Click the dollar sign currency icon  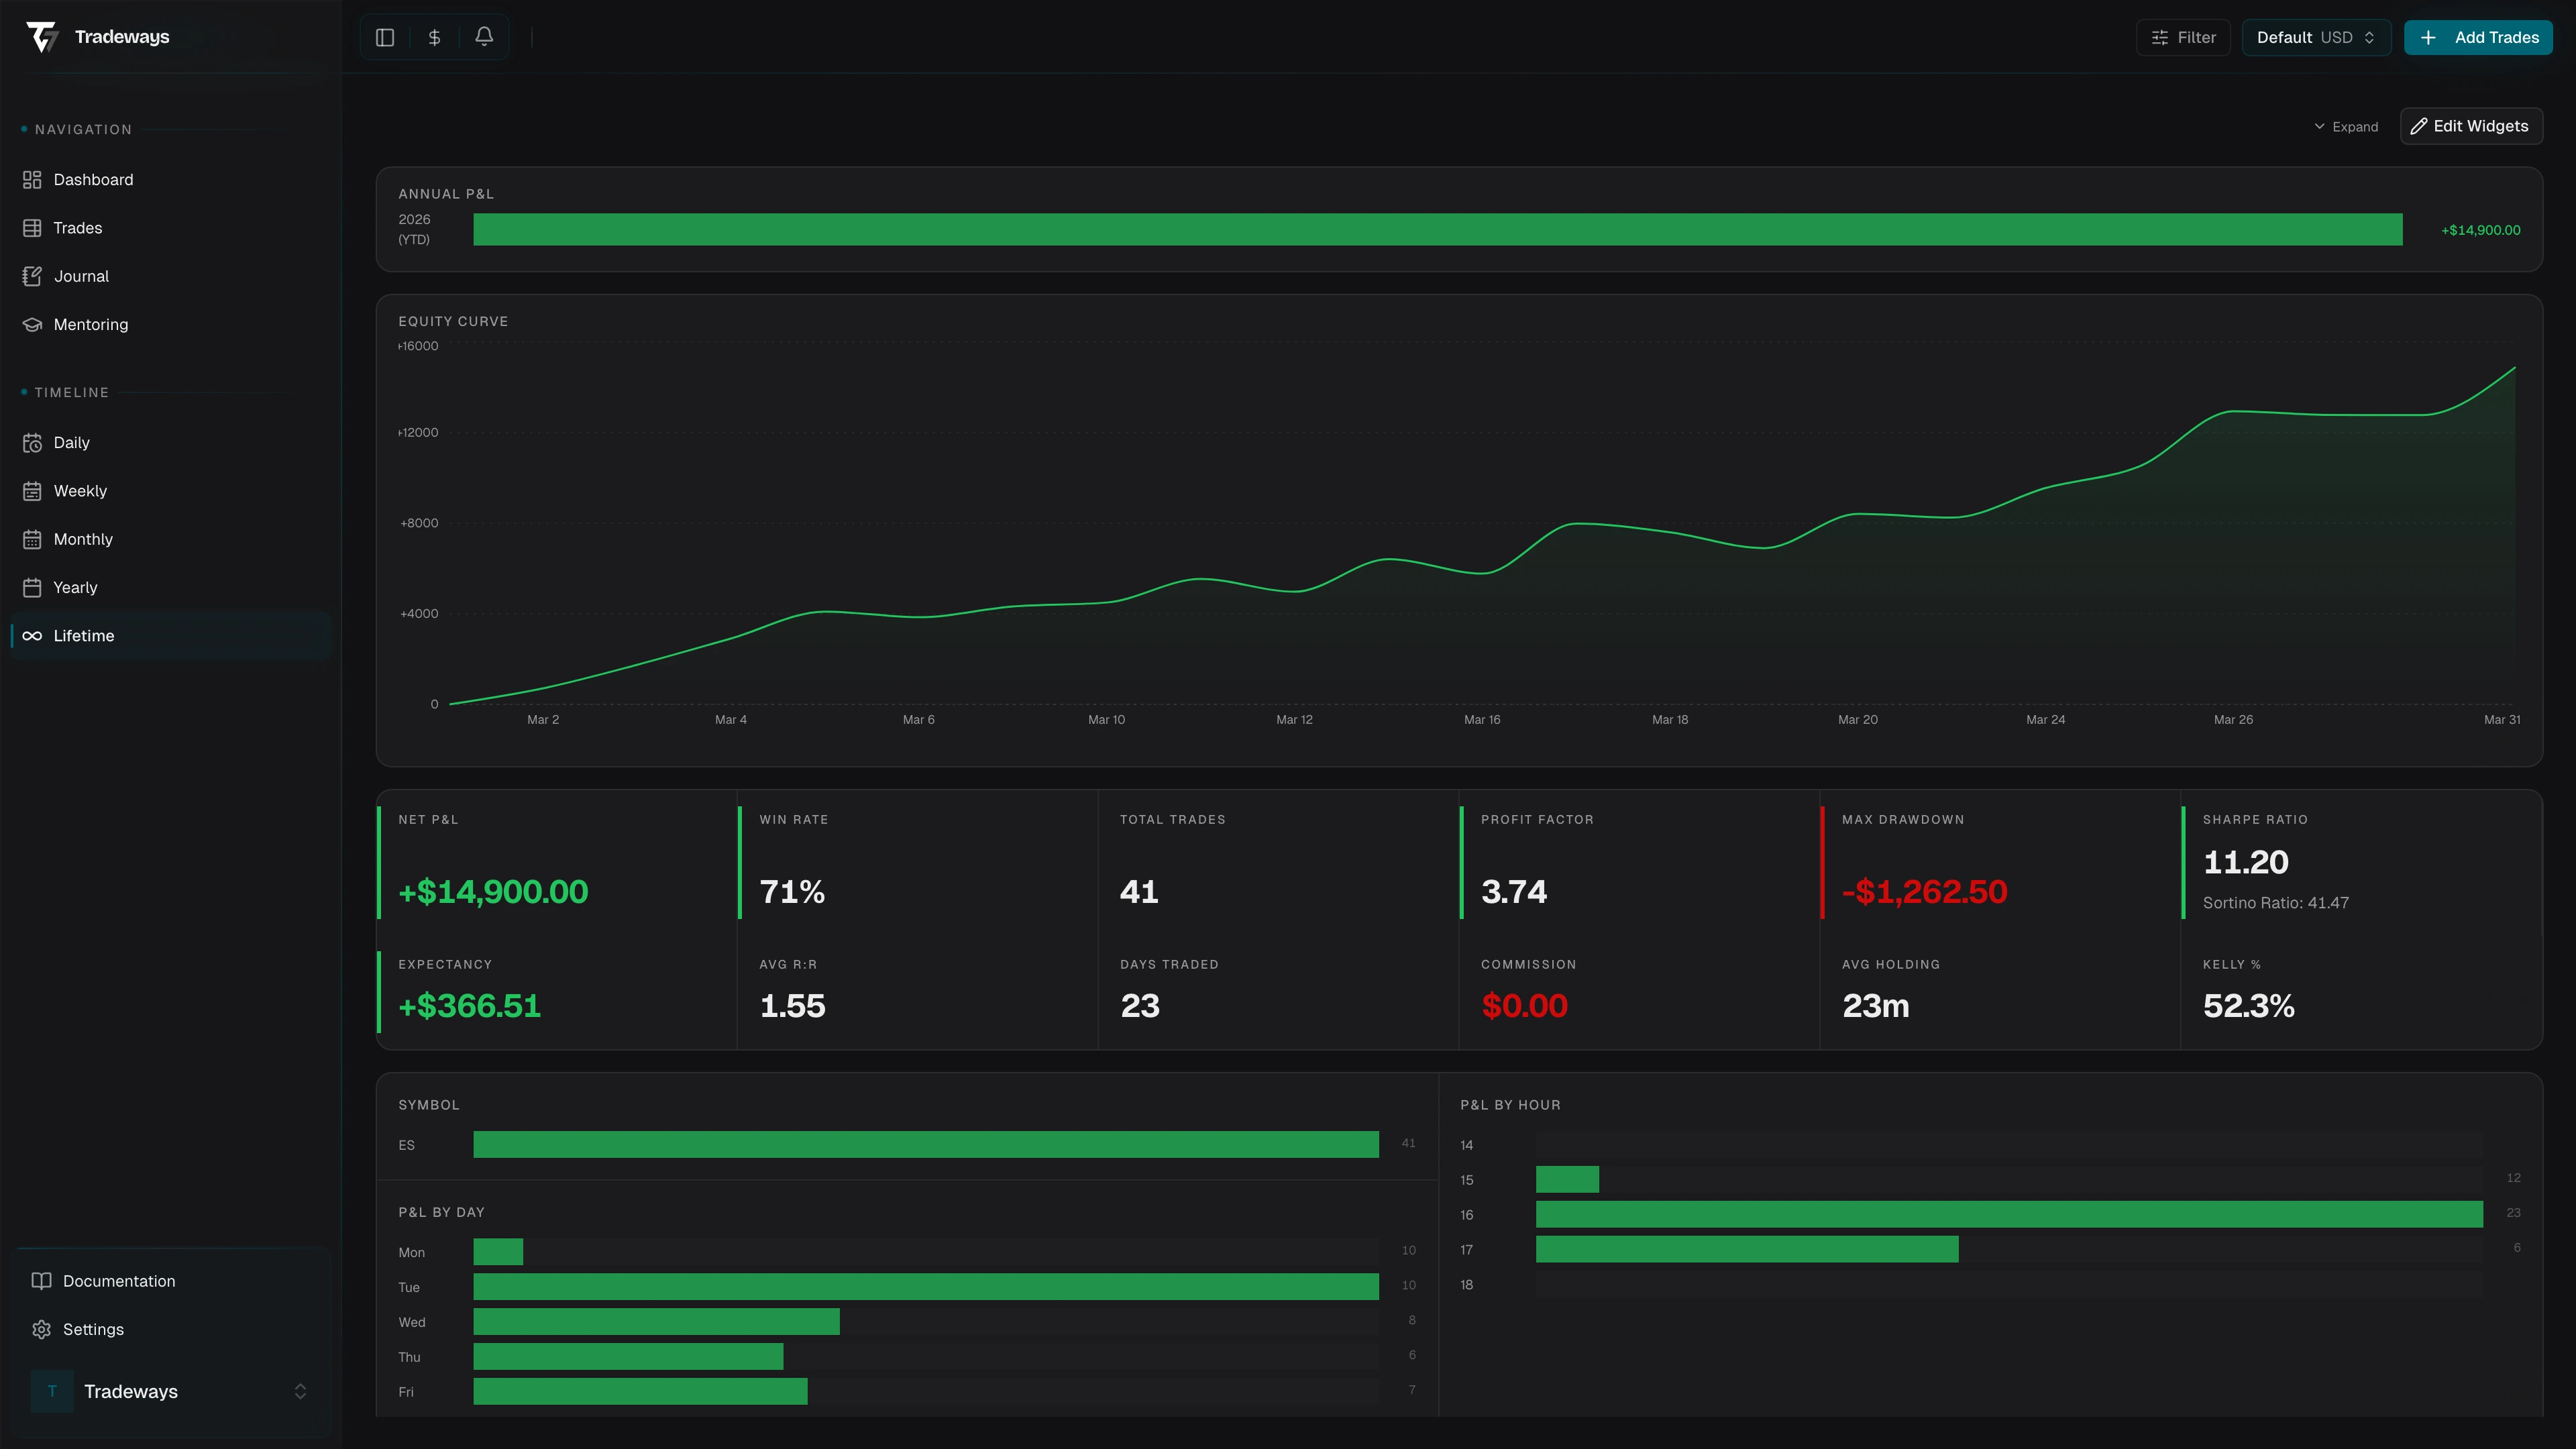(x=434, y=37)
